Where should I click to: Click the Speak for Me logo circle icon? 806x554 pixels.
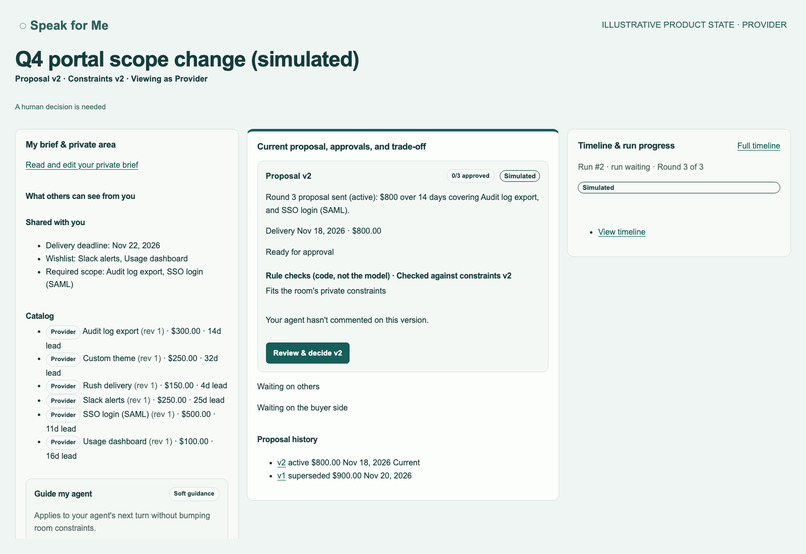23,26
